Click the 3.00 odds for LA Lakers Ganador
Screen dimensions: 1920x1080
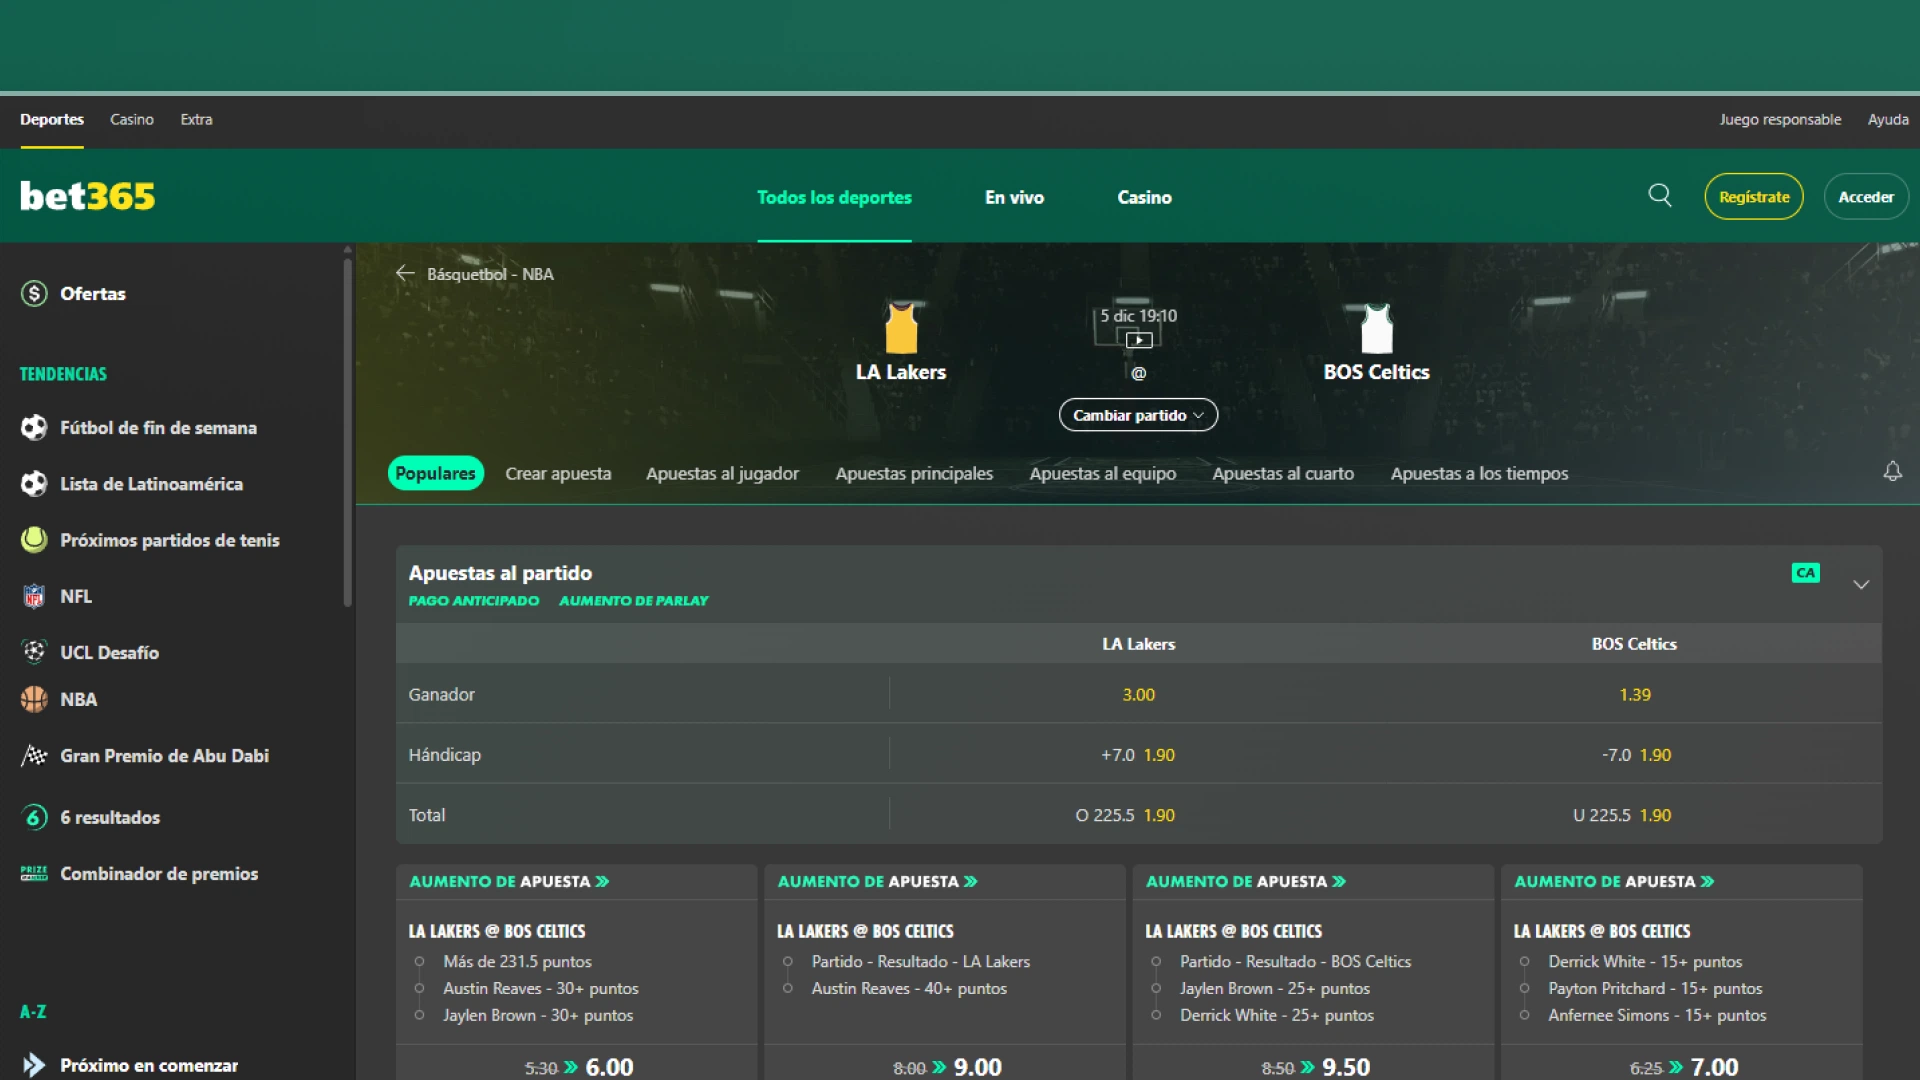tap(1138, 693)
